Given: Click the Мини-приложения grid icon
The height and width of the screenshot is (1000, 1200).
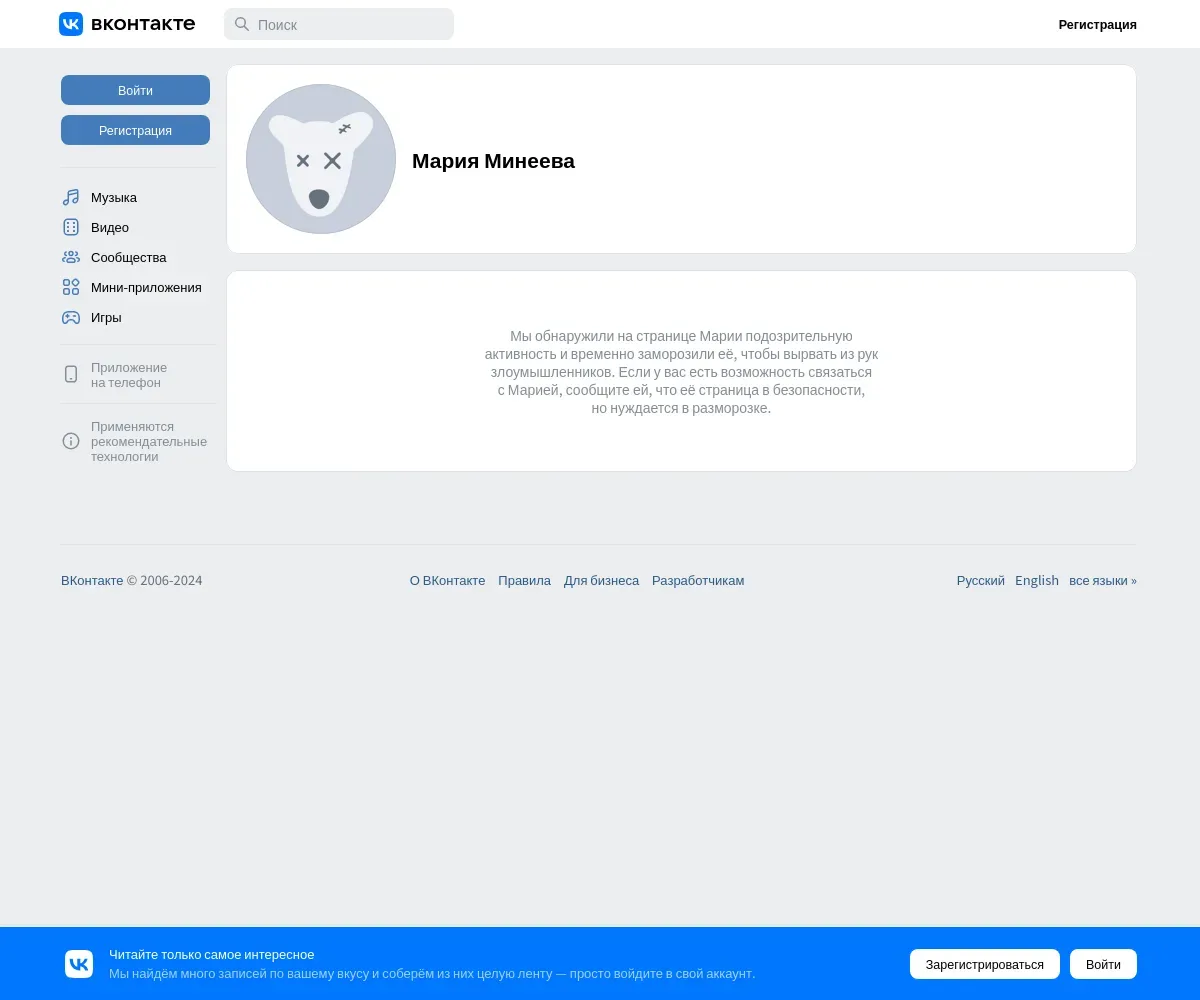Looking at the screenshot, I should (x=71, y=287).
